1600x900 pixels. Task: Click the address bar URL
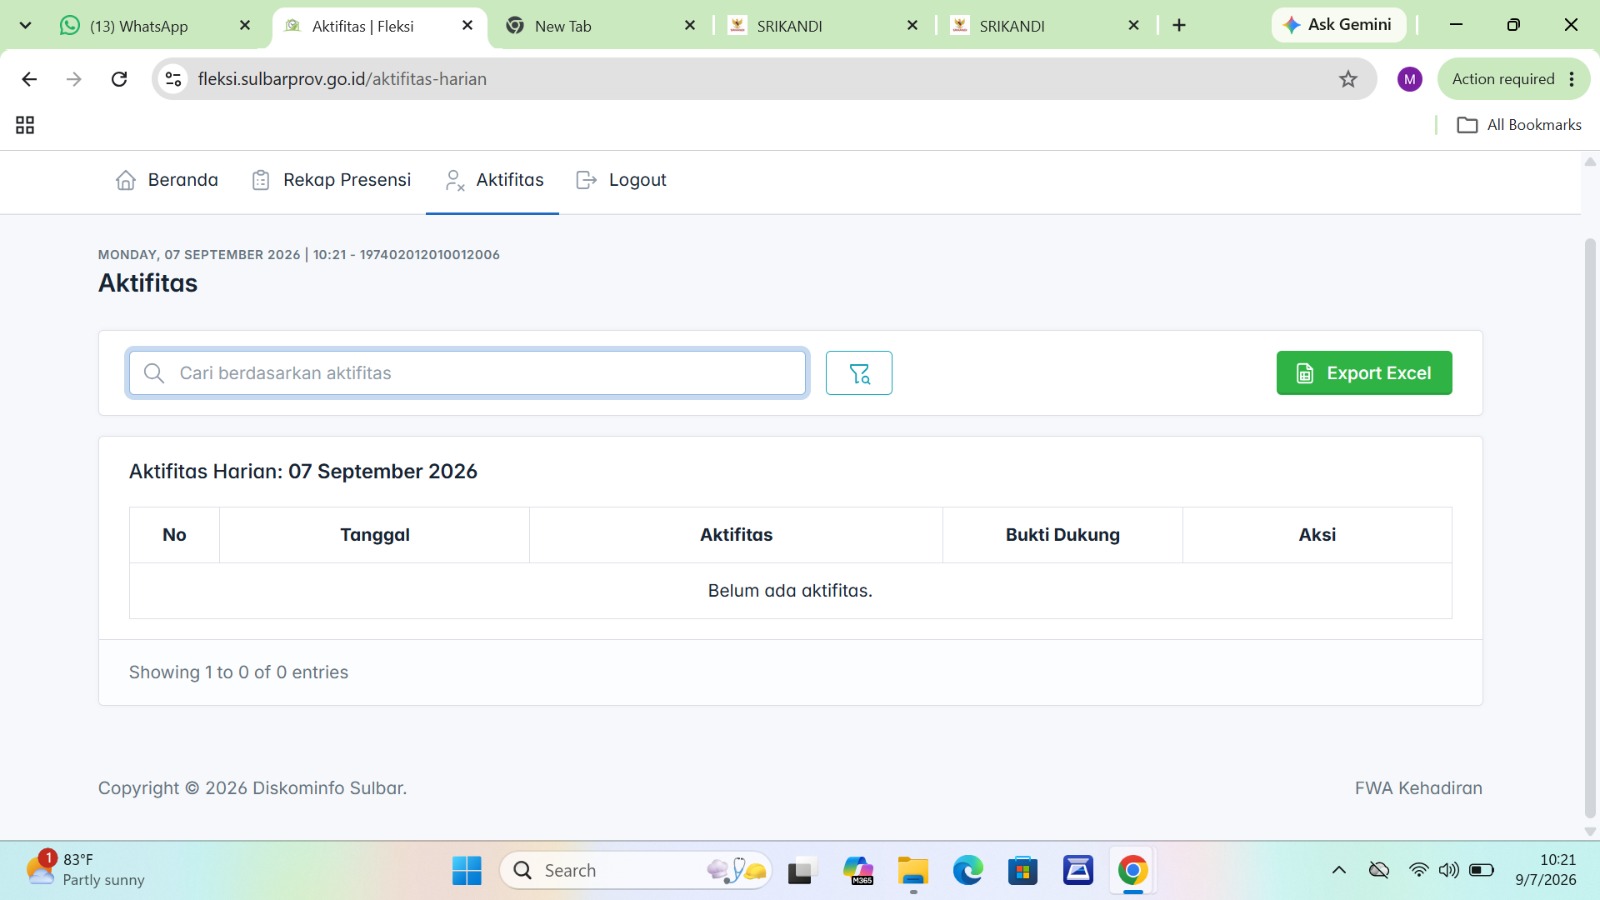[342, 79]
